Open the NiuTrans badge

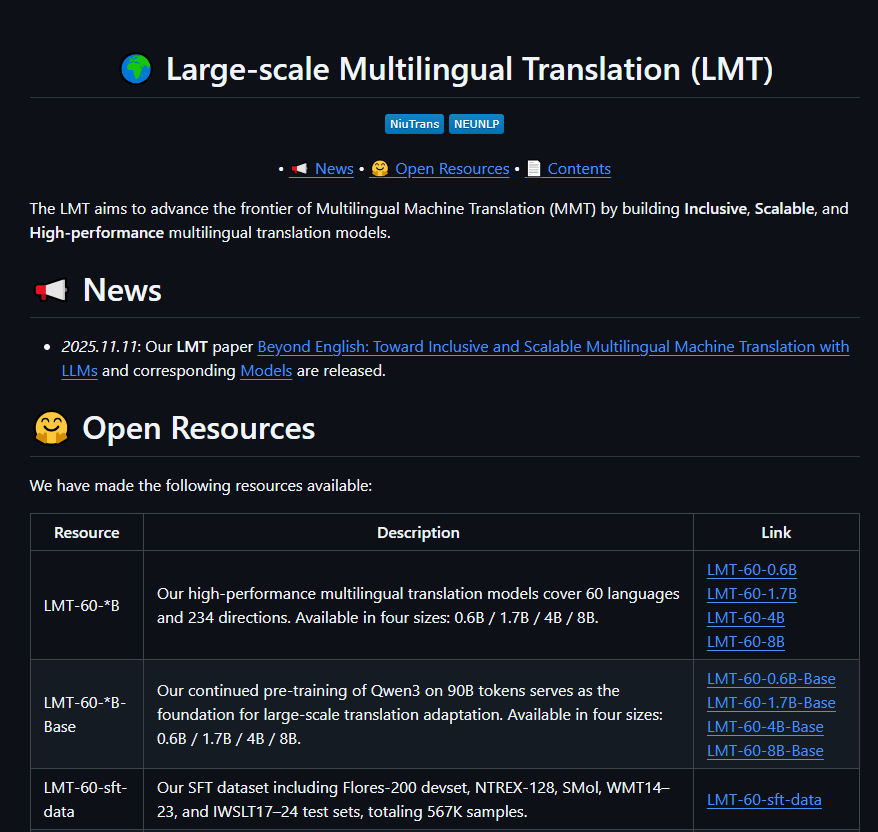(x=414, y=124)
